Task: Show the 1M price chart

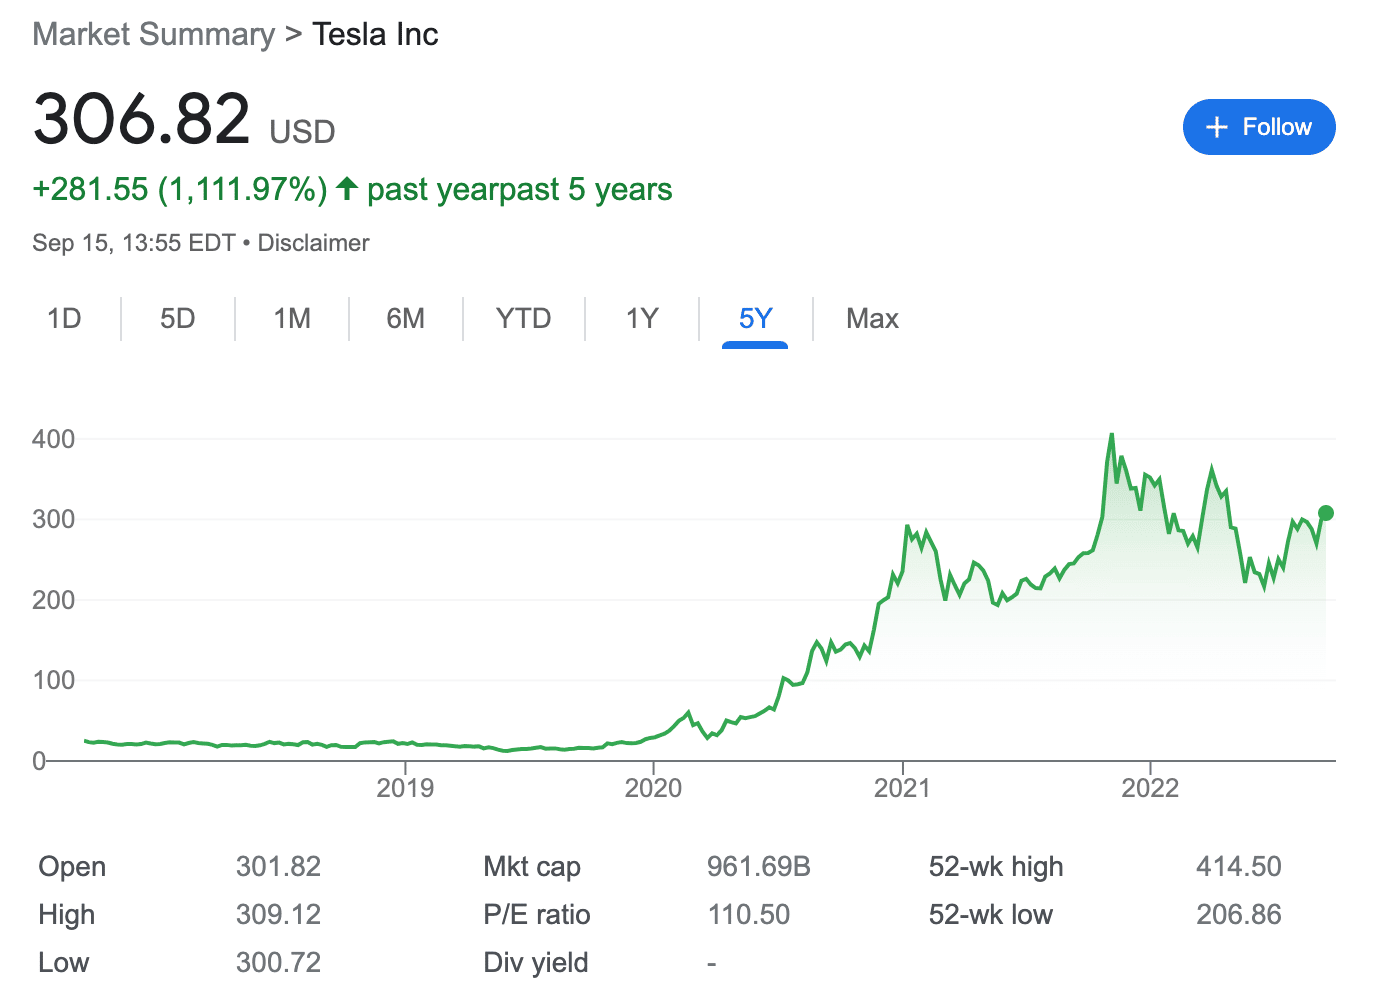Action: tap(292, 318)
